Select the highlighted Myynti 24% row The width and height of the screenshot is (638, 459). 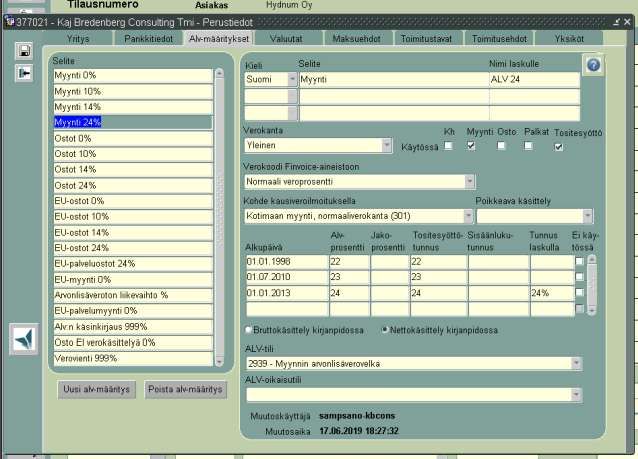133,122
